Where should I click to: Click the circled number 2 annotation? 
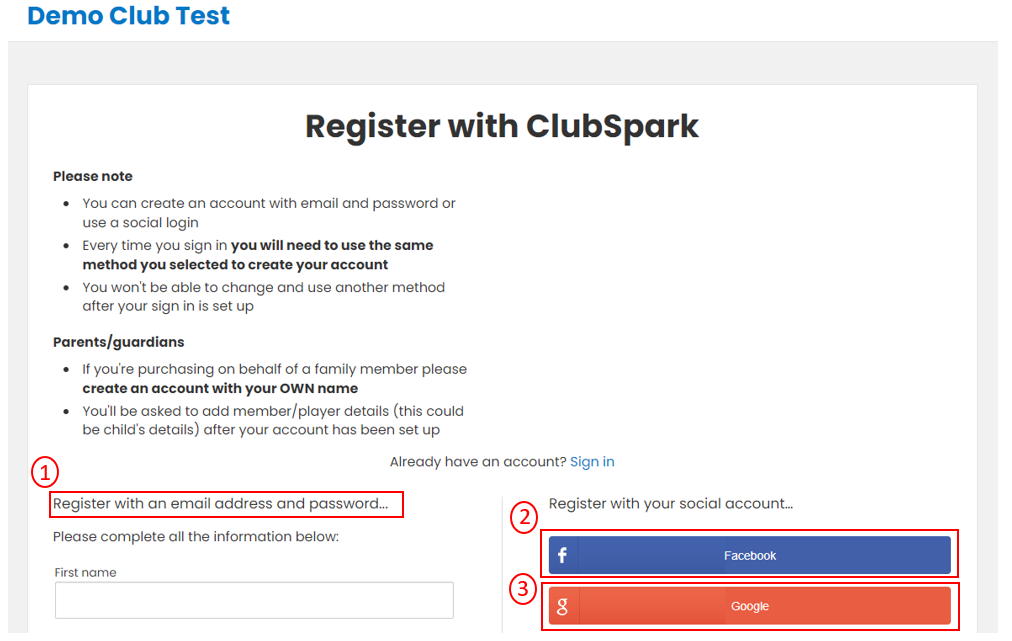click(x=524, y=517)
